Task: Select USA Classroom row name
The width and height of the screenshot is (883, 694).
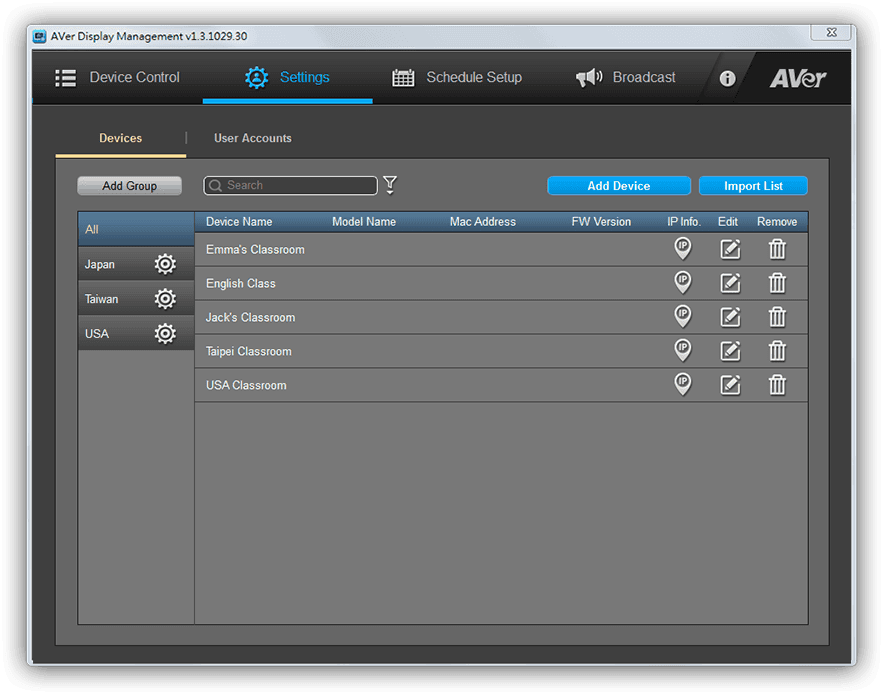Action: tap(246, 385)
